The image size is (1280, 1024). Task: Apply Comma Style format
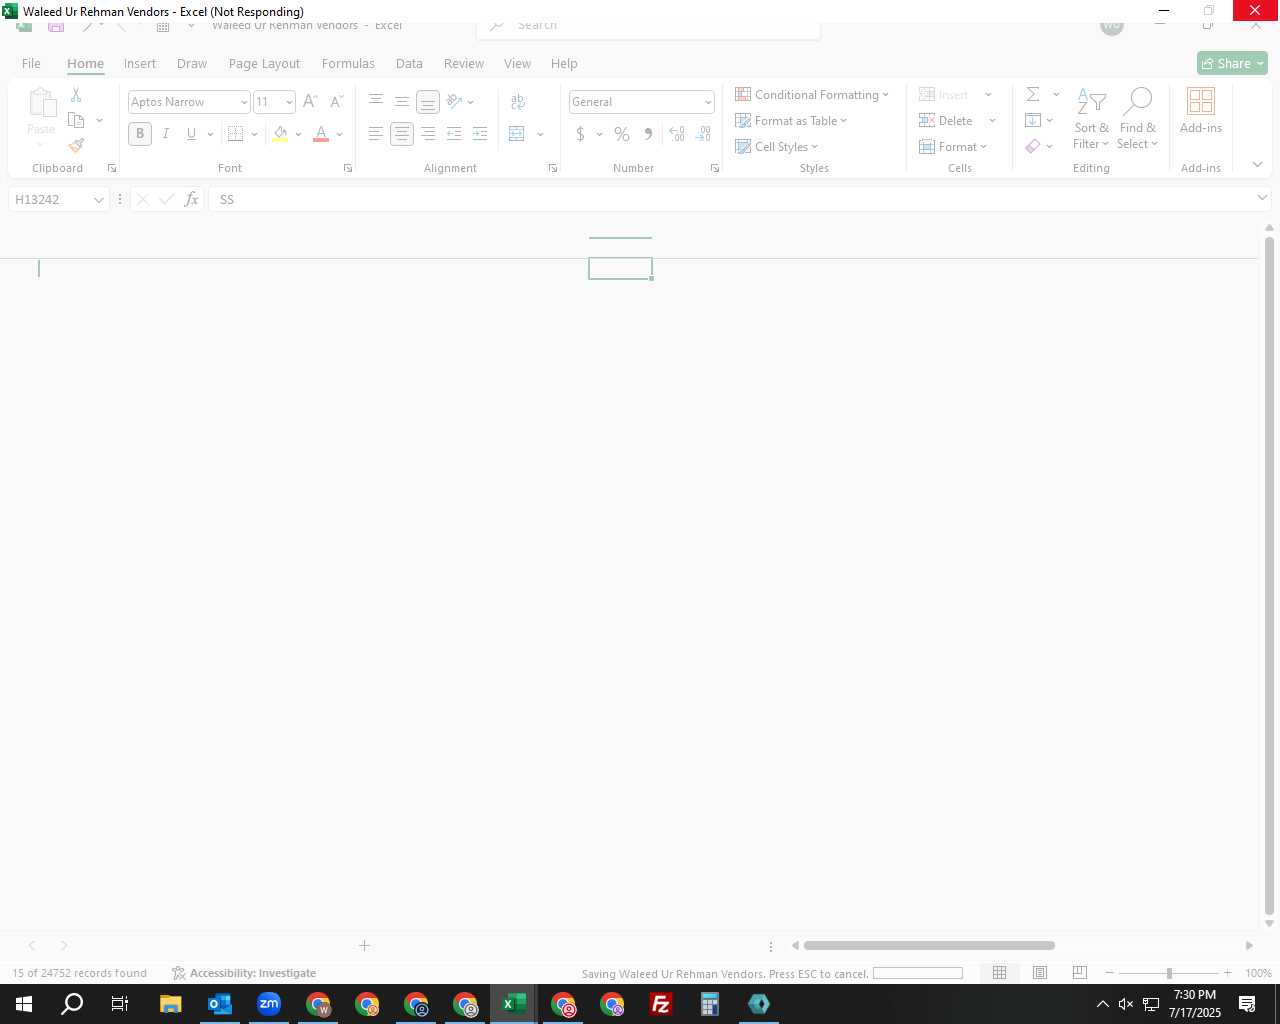(x=648, y=134)
